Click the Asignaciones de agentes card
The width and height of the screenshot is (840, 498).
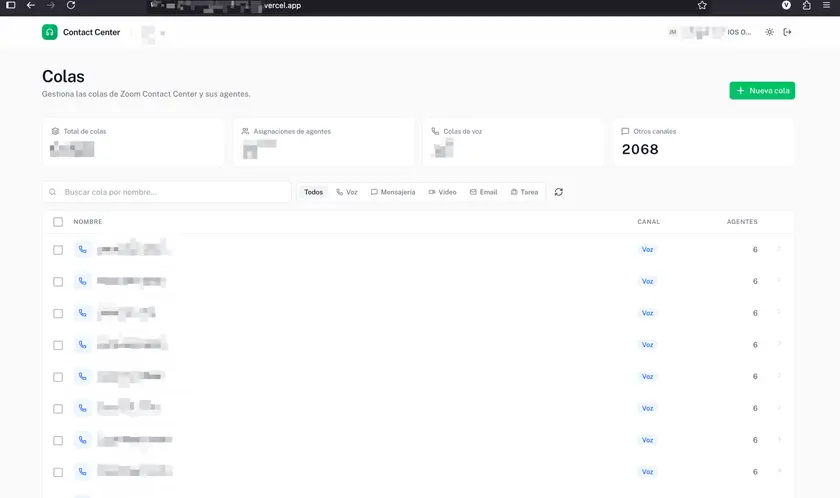pos(324,142)
